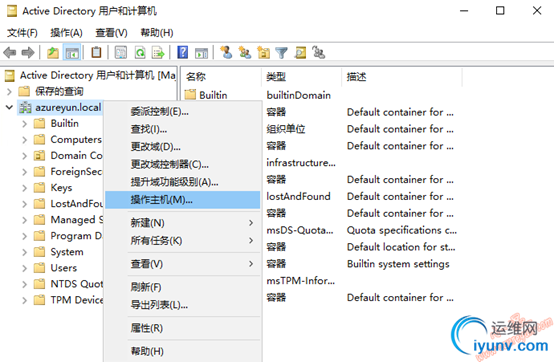The height and width of the screenshot is (362, 554).
Task: Open the 帮助(H) menu in menu bar
Action: [157, 33]
